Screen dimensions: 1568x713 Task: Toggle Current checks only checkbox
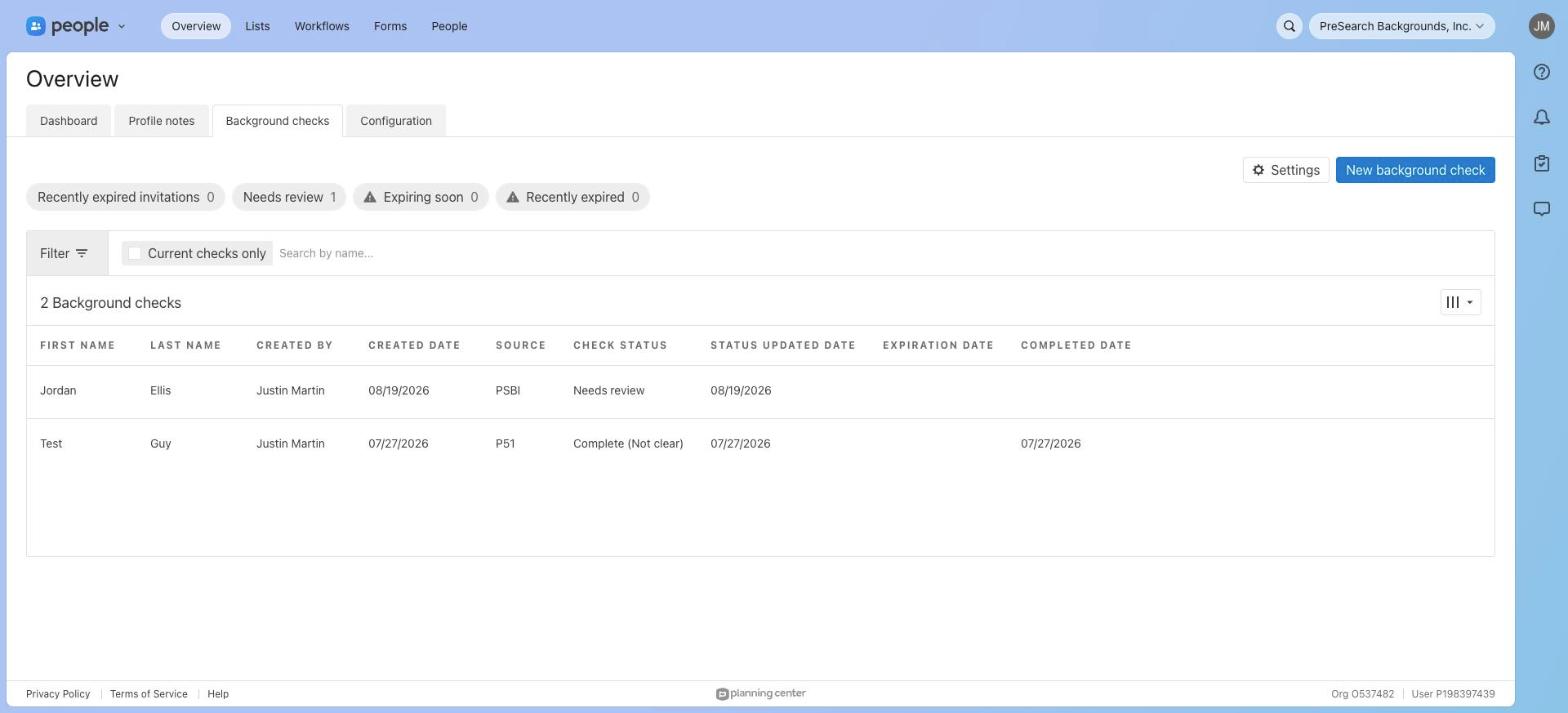[135, 253]
